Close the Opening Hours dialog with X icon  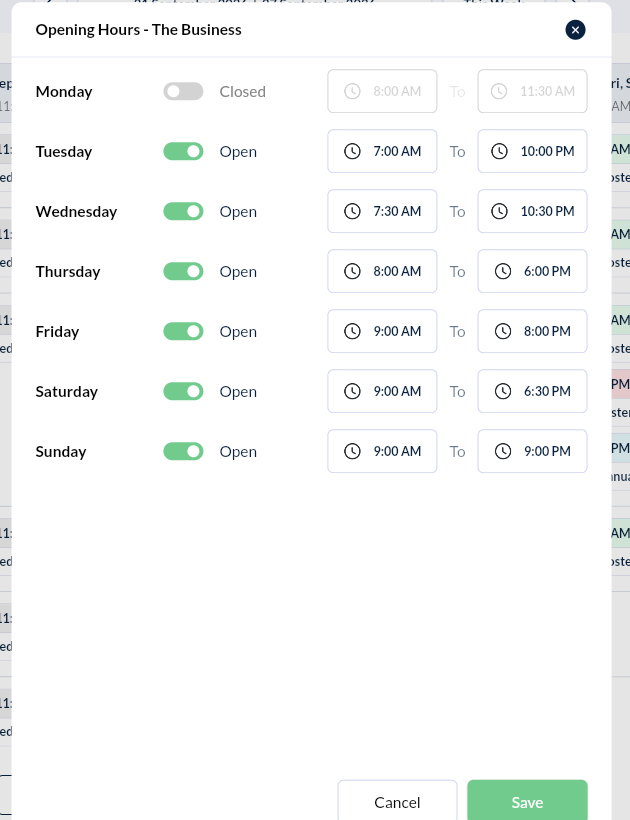coord(575,30)
